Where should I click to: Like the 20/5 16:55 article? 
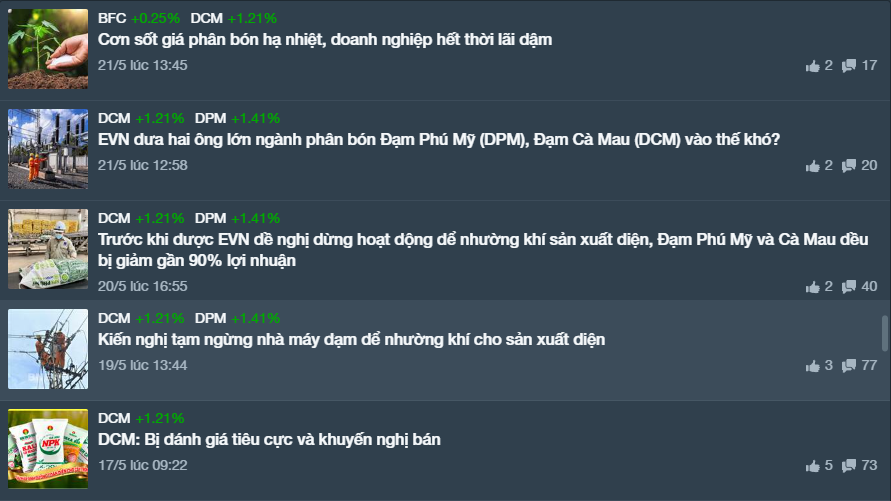click(x=812, y=287)
